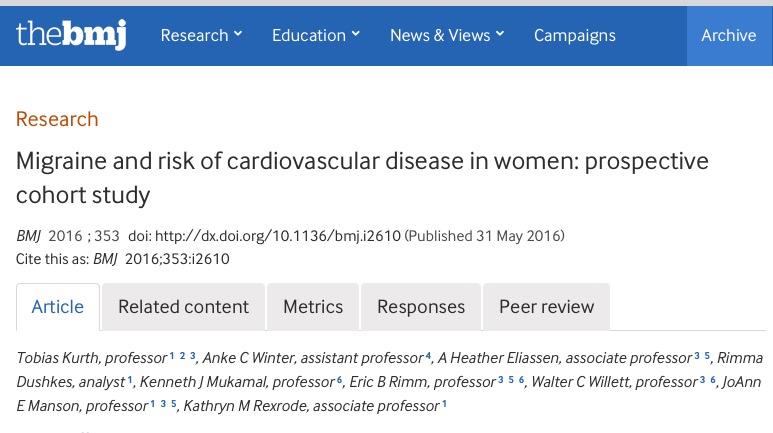Expand the News & Views chevron

coord(500,34)
